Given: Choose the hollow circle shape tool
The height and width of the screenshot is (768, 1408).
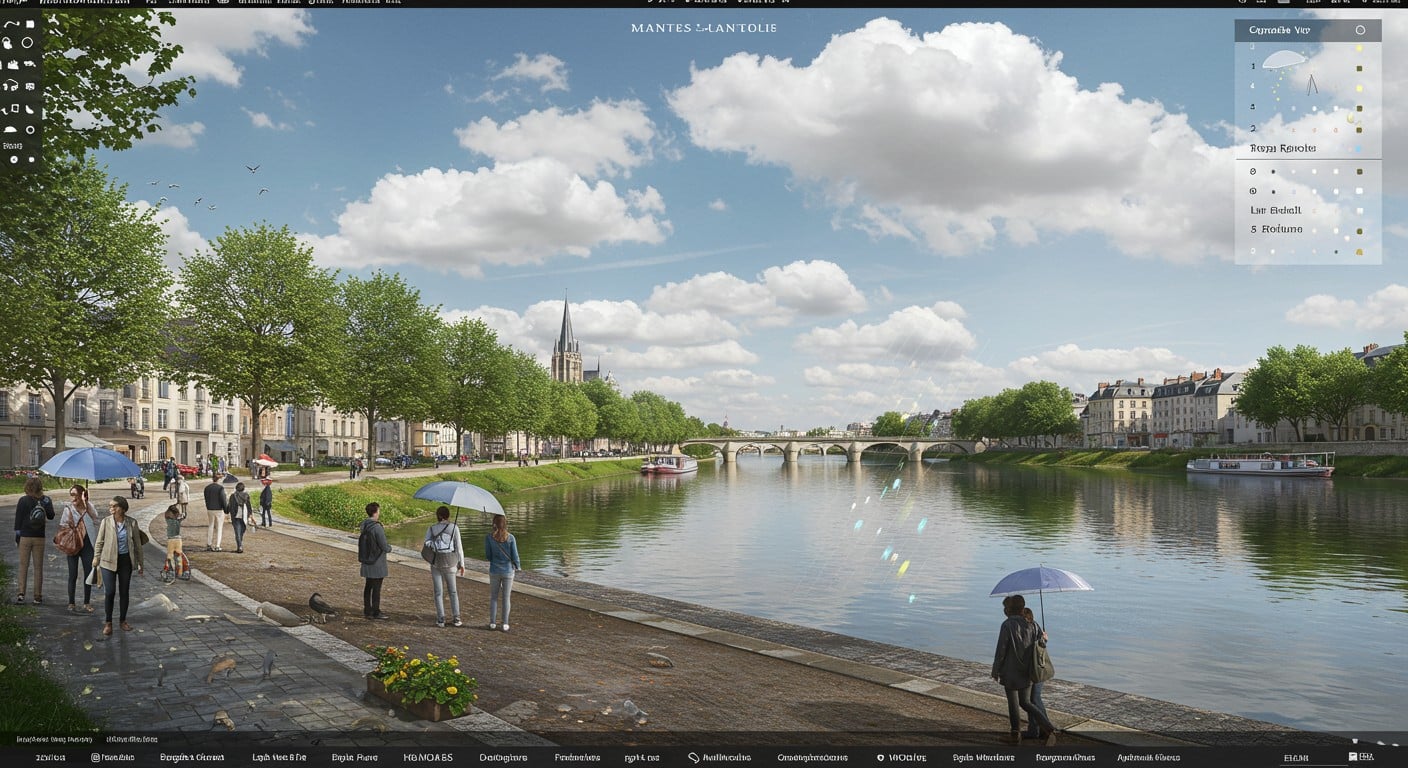Looking at the screenshot, I should (27, 43).
